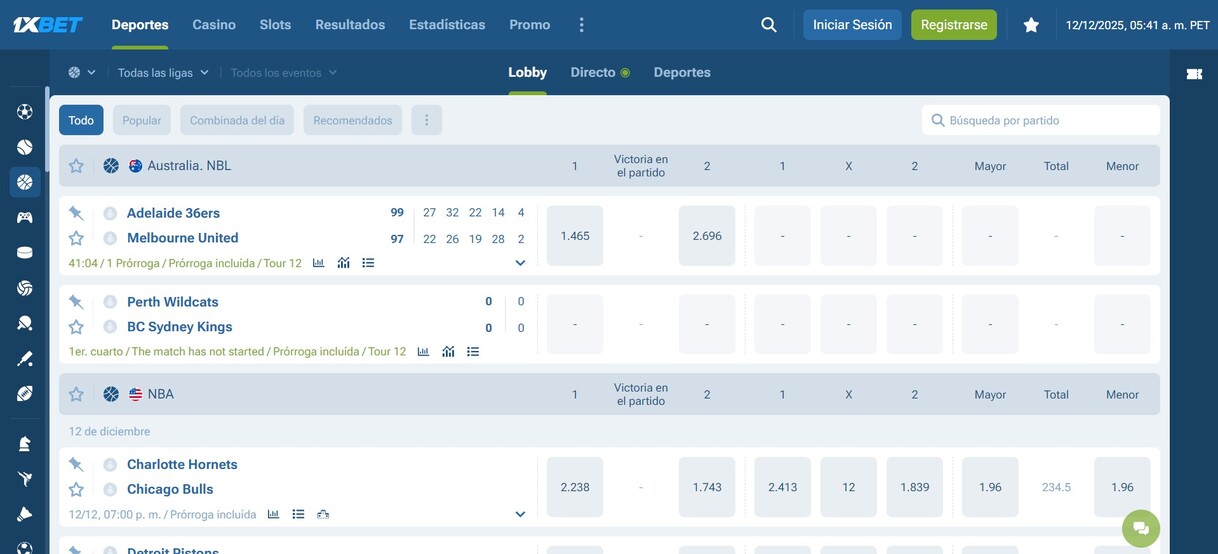1218x554 pixels.
Task: Open the live chat support bubble
Action: (1141, 528)
